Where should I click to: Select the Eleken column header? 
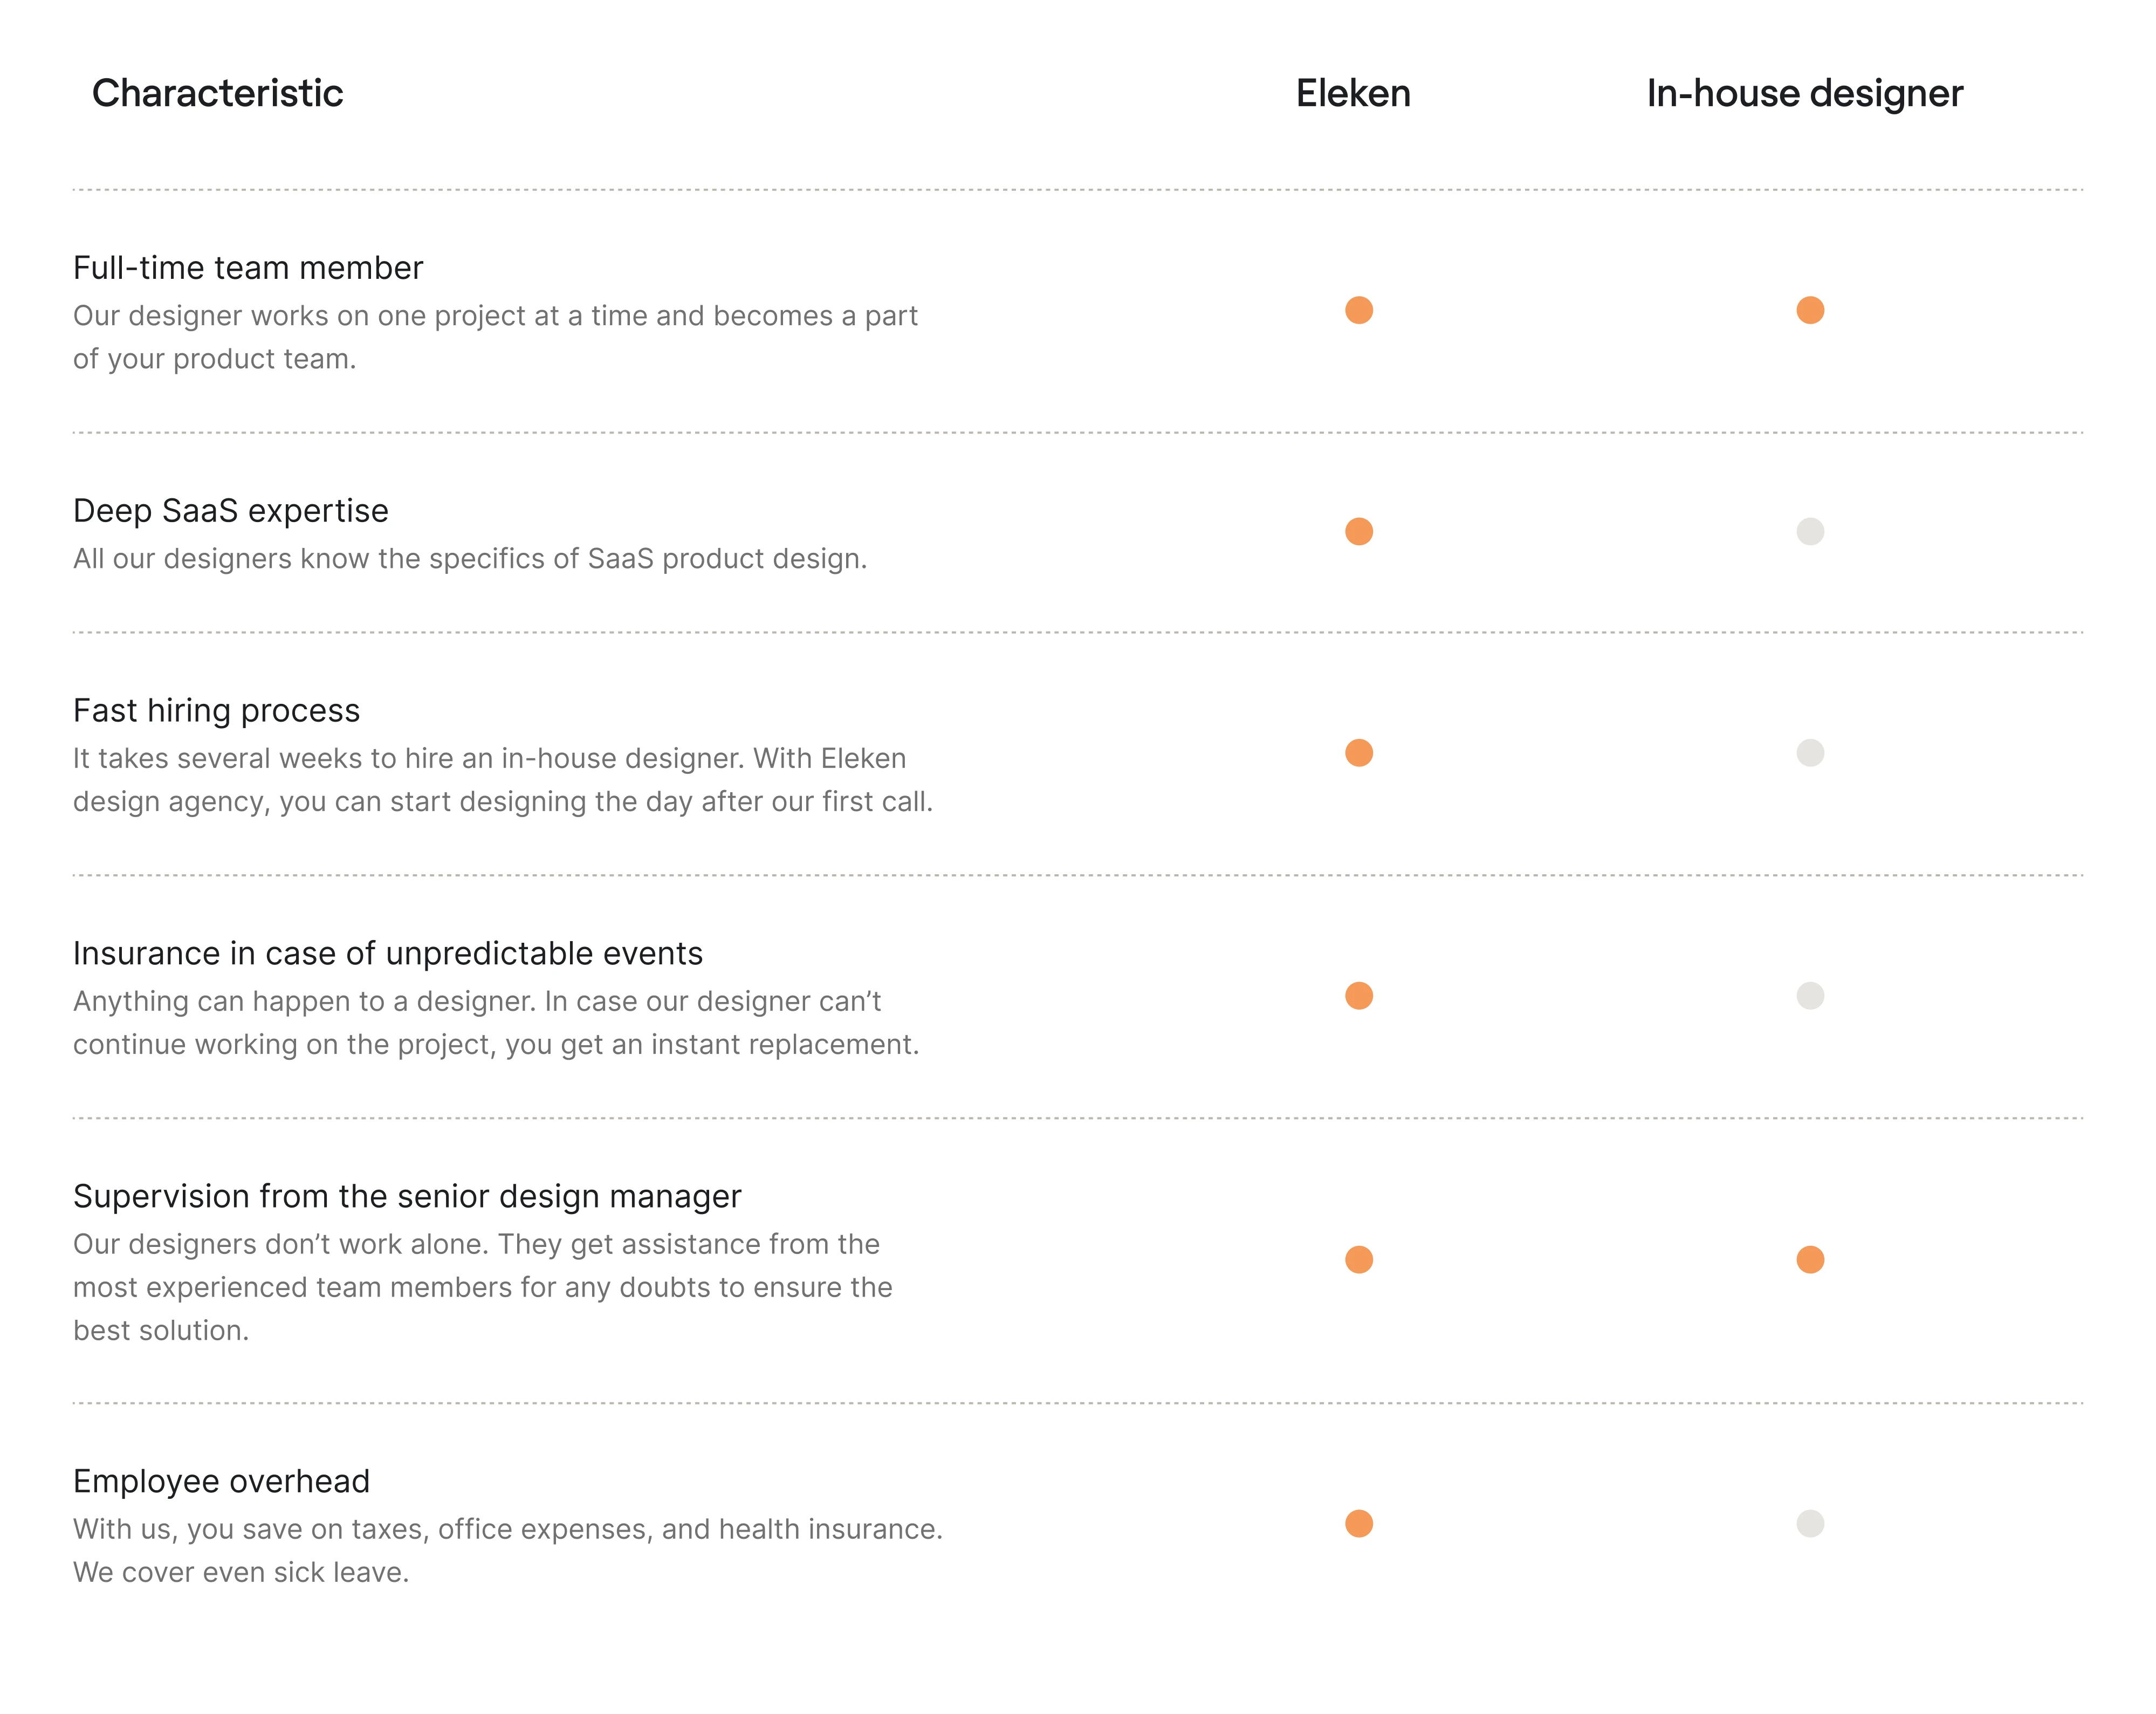click(x=1353, y=93)
